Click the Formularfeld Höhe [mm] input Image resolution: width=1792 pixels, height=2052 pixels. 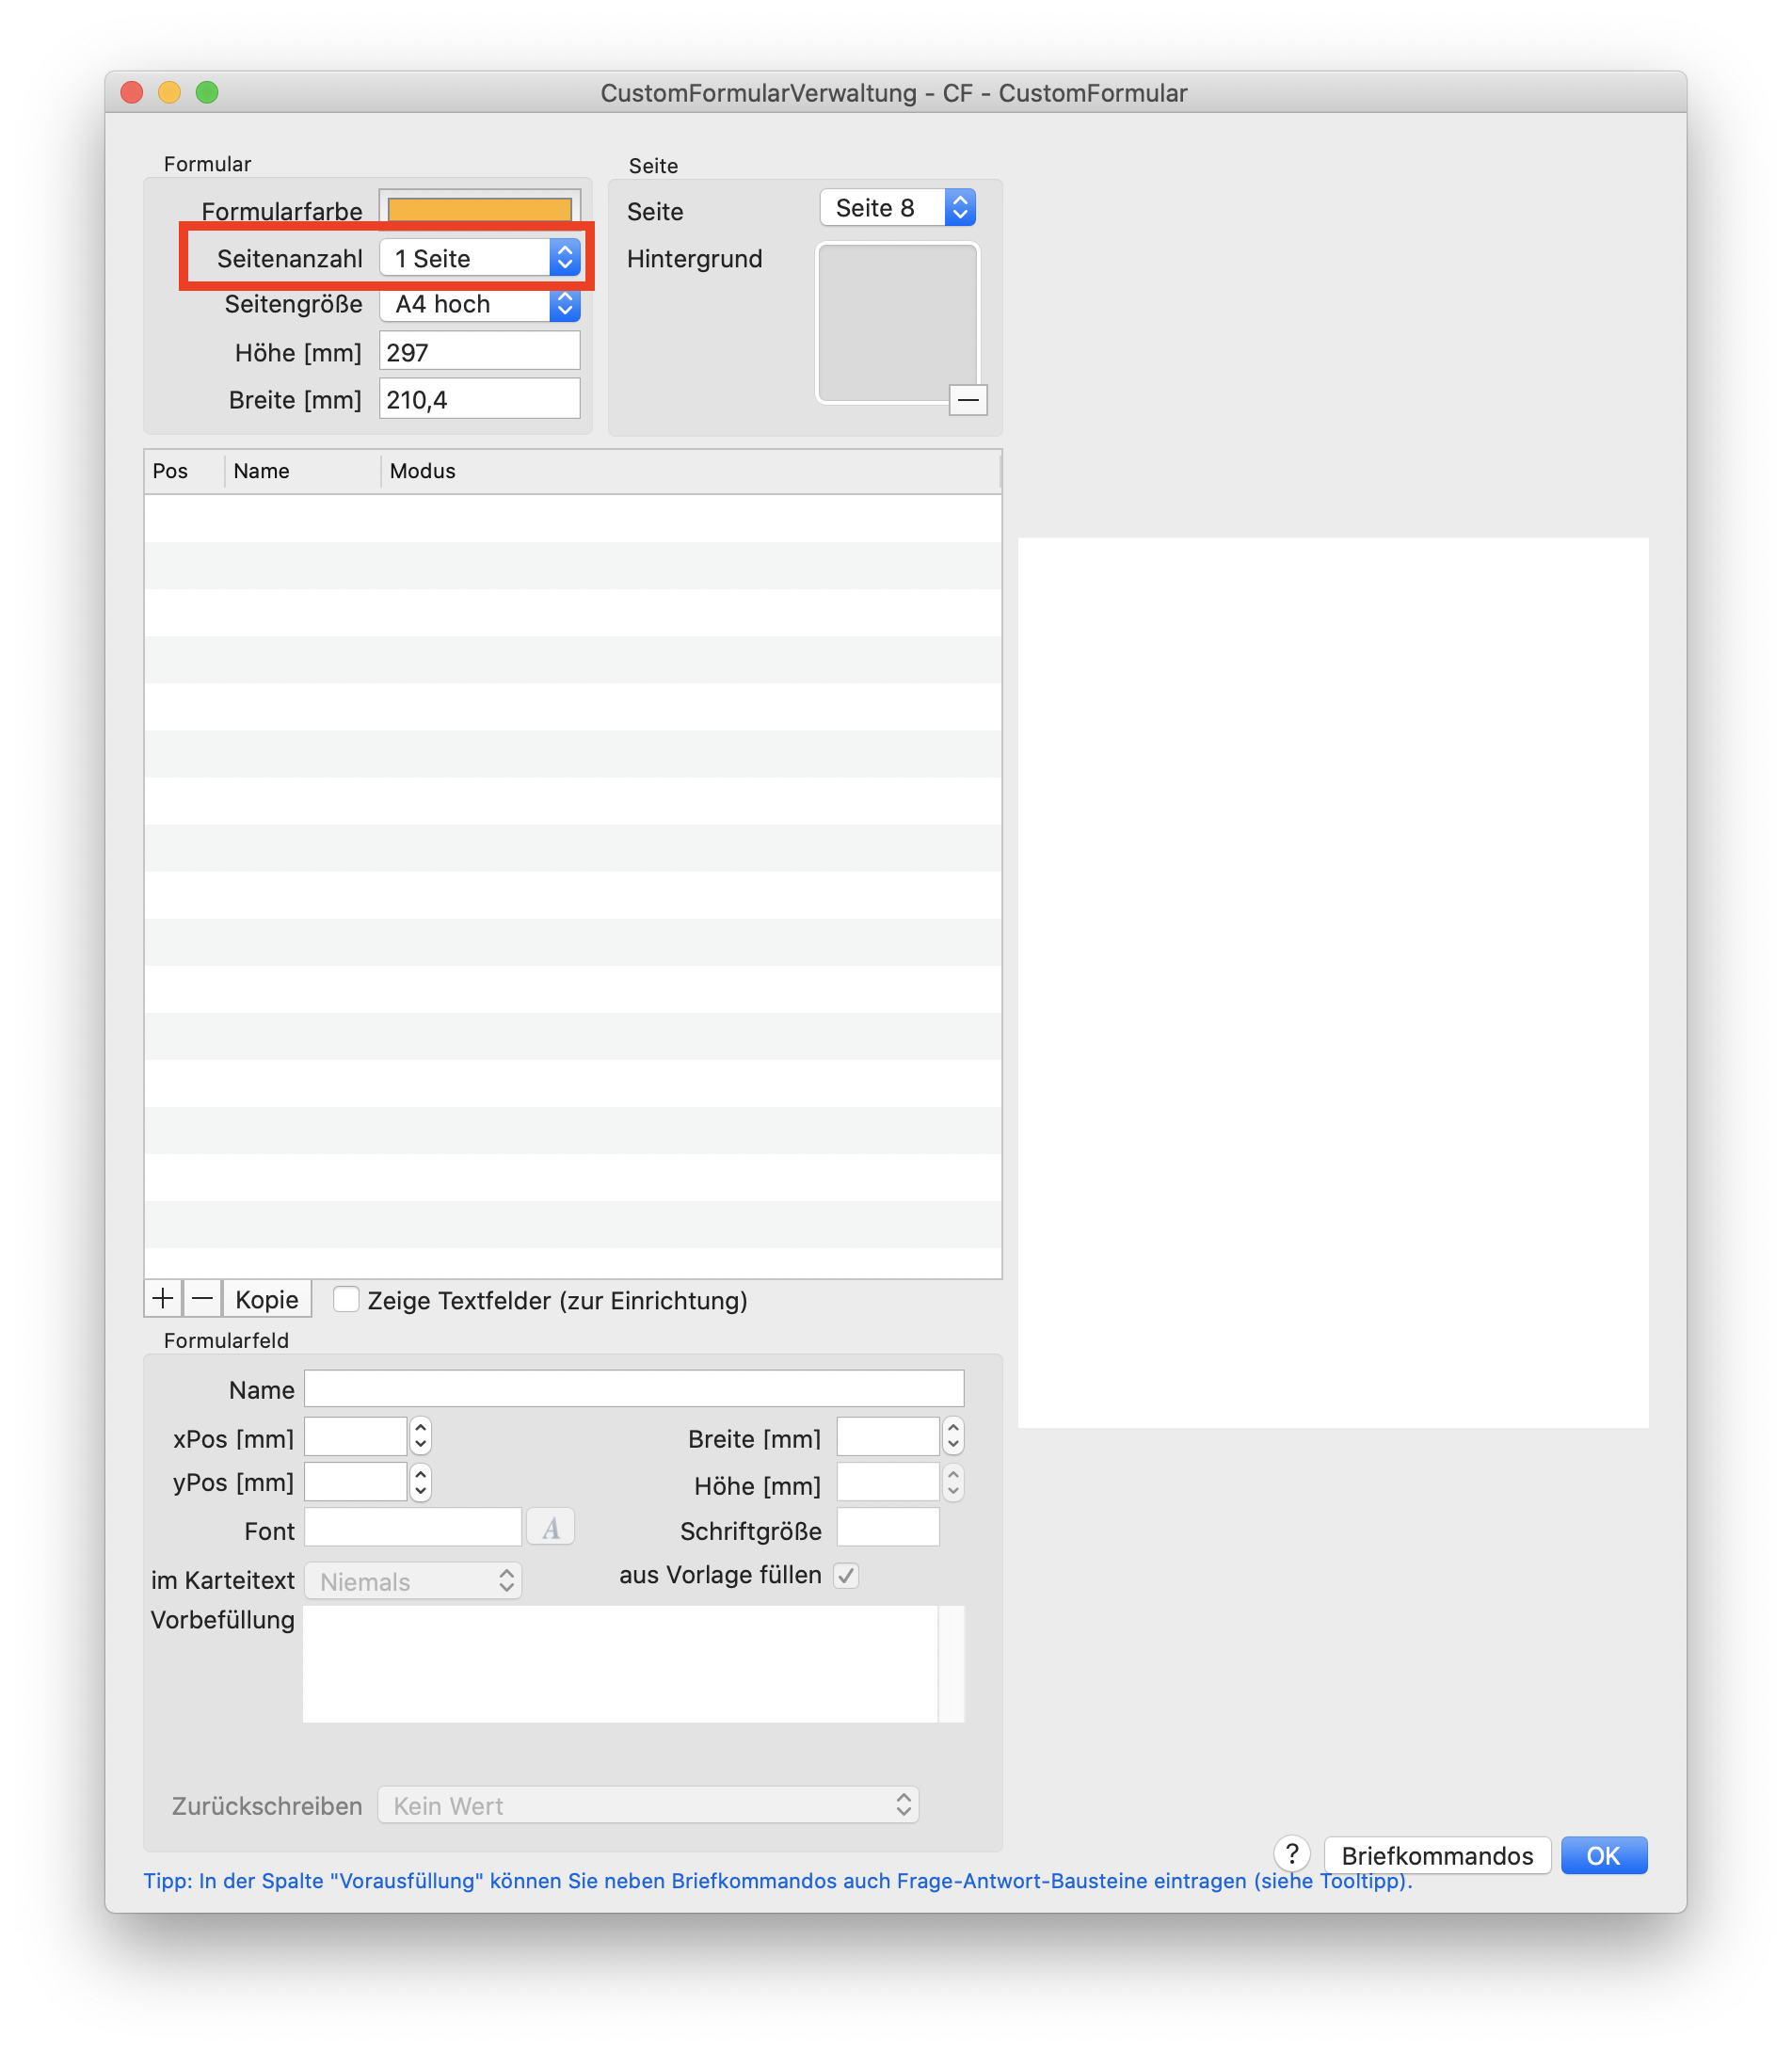pos(888,1482)
